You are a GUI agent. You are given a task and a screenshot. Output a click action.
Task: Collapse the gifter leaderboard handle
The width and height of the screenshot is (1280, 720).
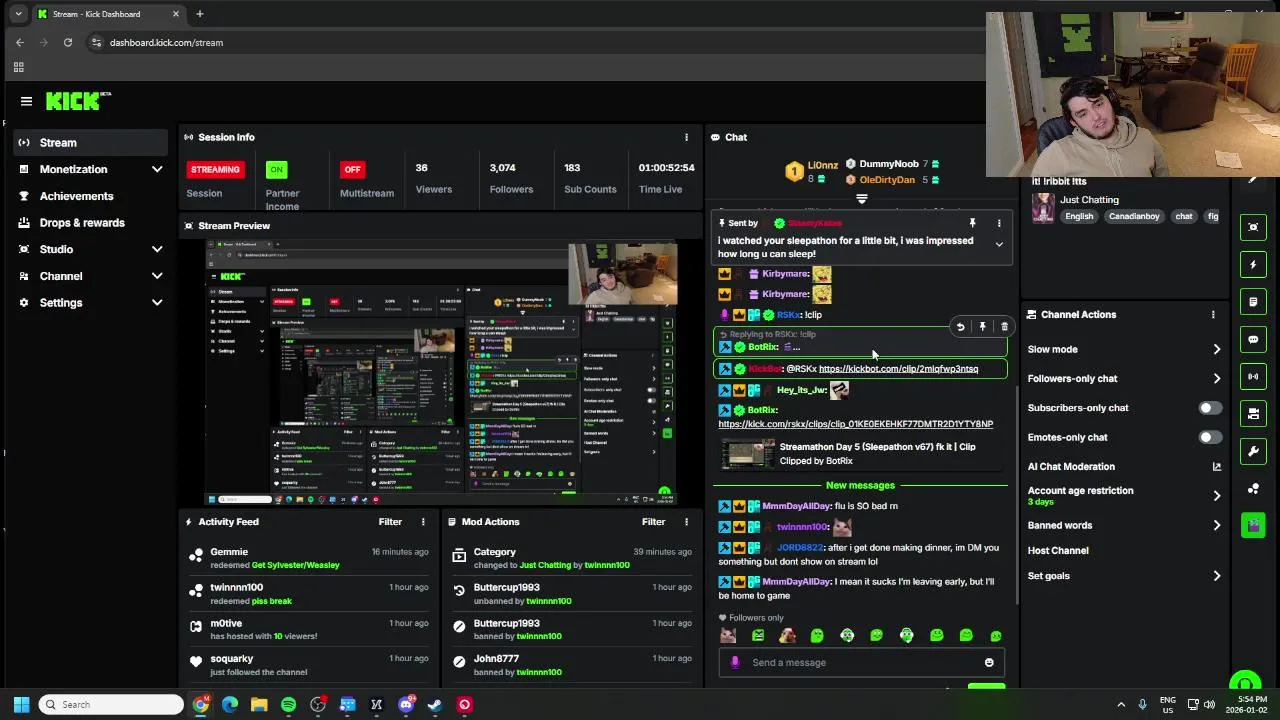[861, 199]
